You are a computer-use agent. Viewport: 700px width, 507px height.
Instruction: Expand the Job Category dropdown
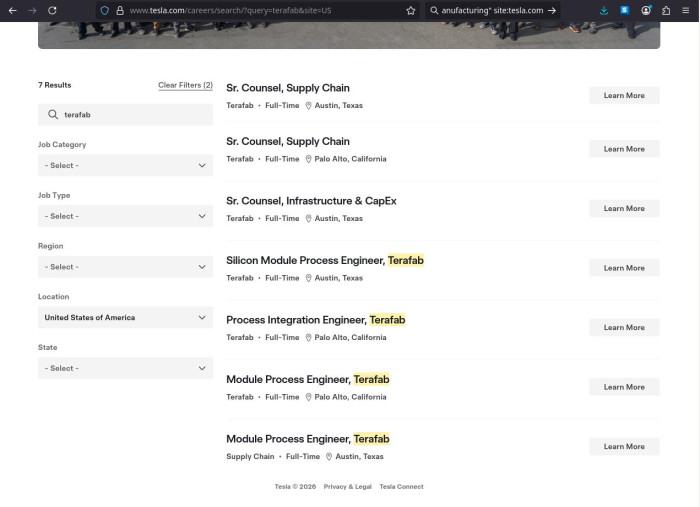click(125, 165)
